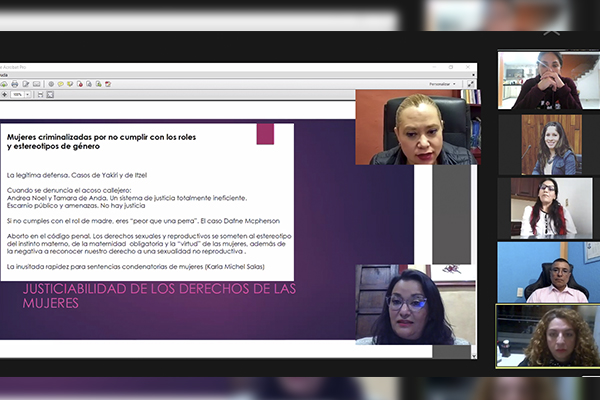The image size is (600, 400).
Task: Click the line 'La inusitada rapidez para sentencias condenatorias'
Action: (x=135, y=267)
